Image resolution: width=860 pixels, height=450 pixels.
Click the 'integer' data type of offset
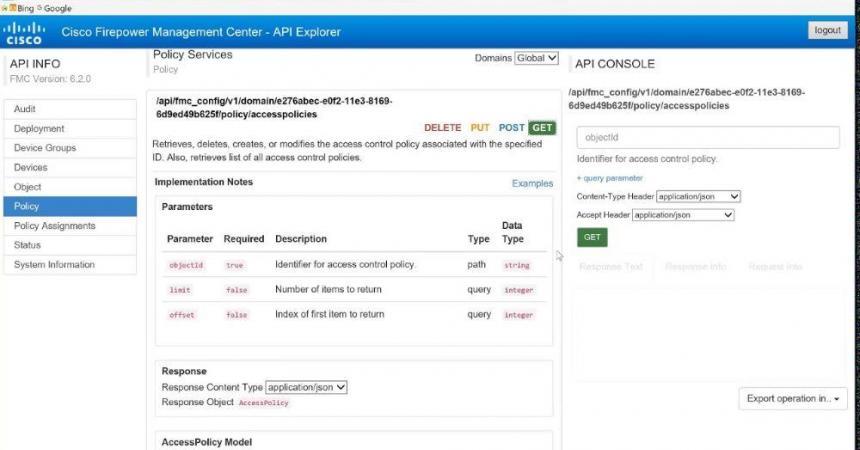(518, 316)
